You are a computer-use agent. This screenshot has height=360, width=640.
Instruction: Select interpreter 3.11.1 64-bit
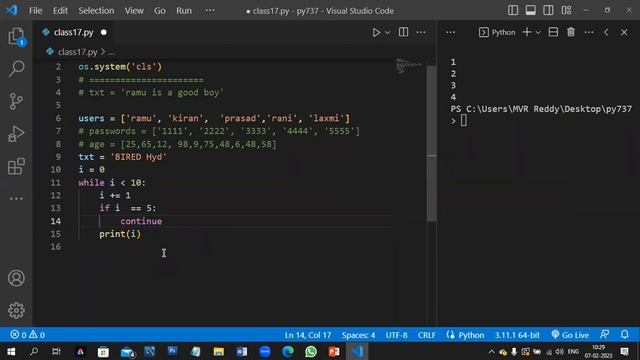click(x=517, y=335)
